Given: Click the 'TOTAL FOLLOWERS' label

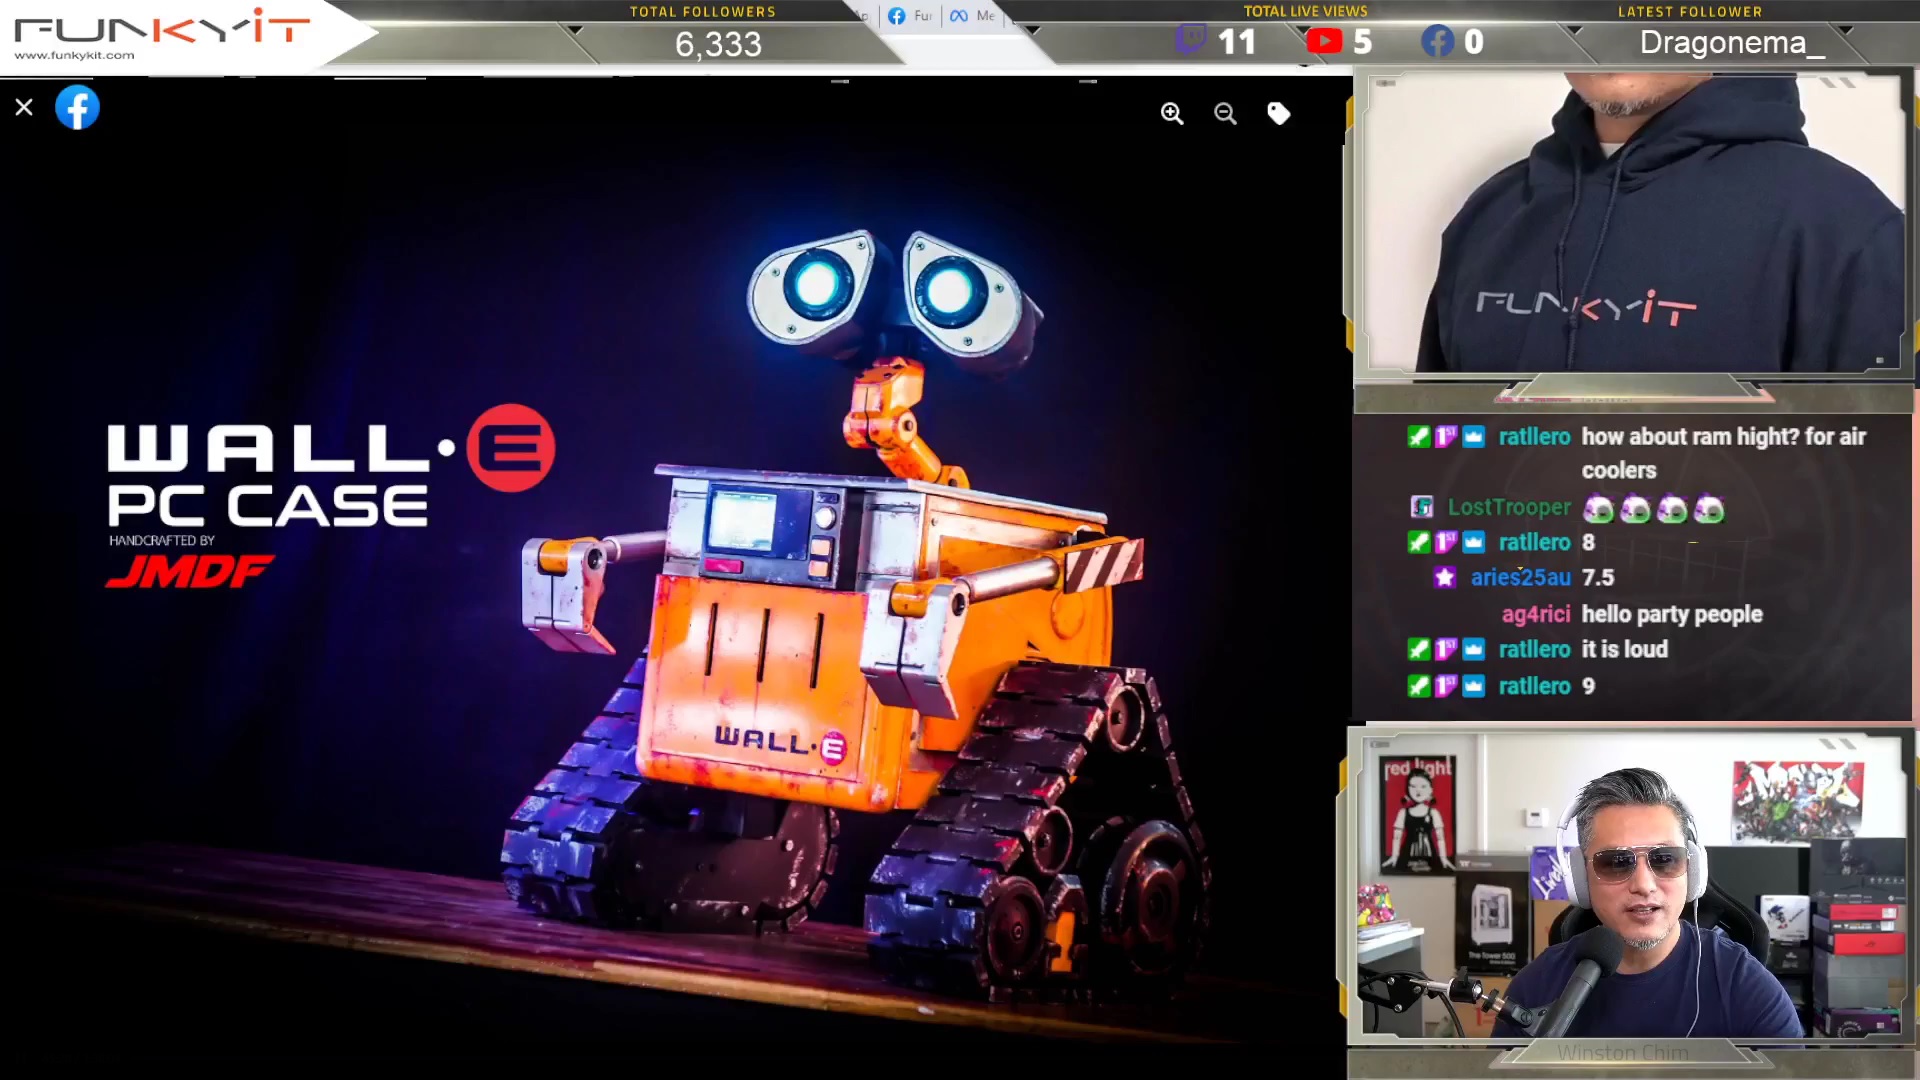Looking at the screenshot, I should 702,12.
